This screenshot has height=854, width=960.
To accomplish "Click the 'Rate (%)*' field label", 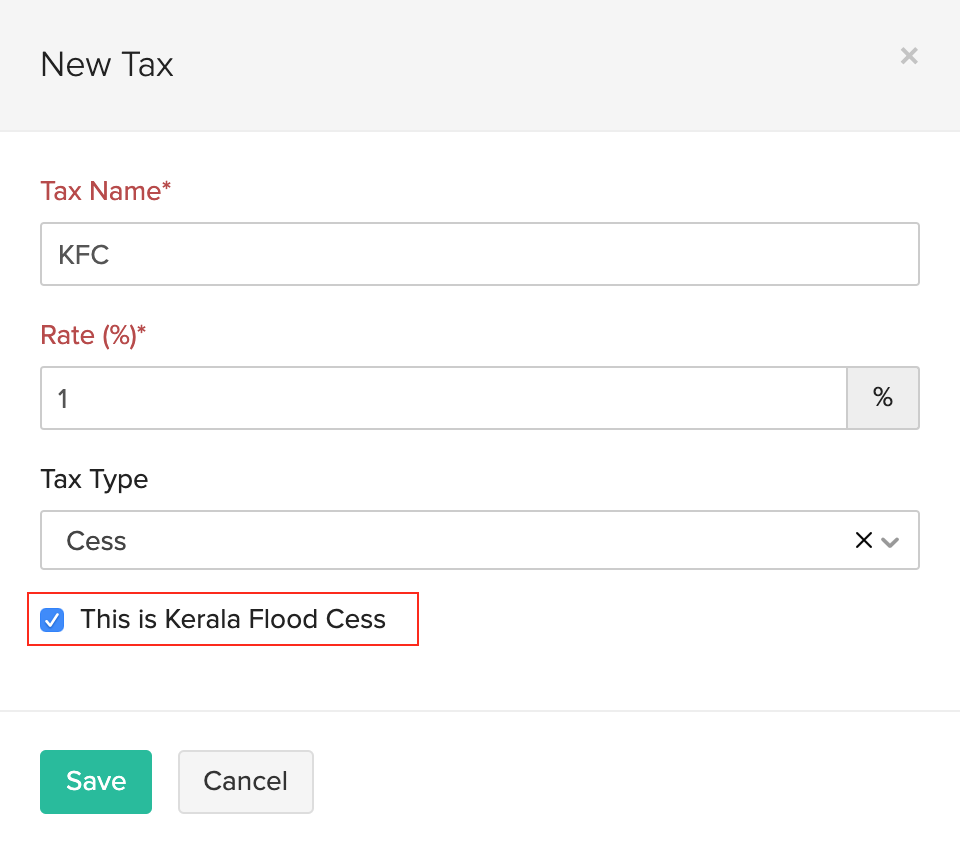I will [x=93, y=335].
